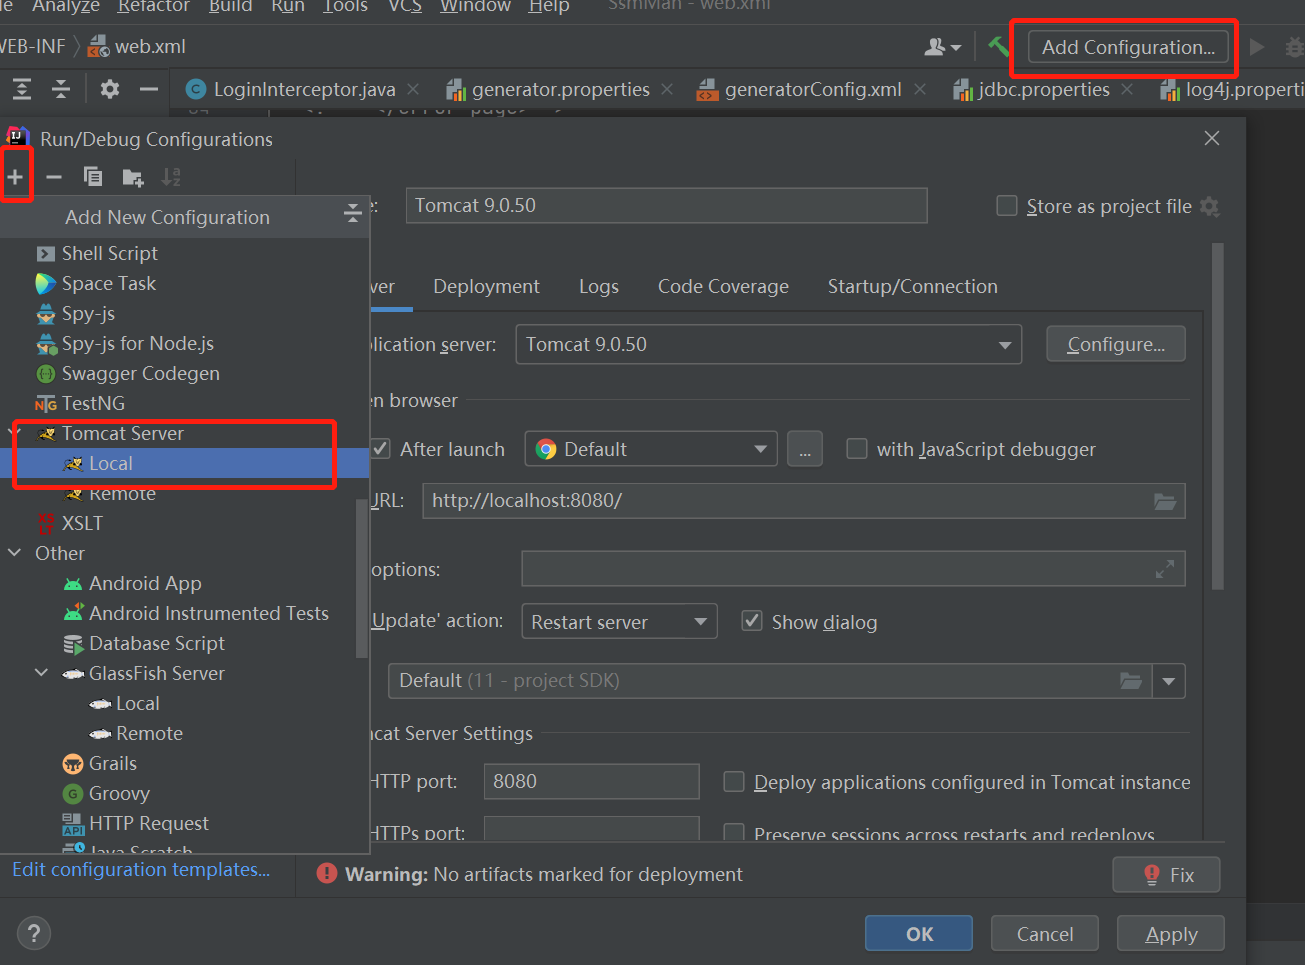Close the jdbc.properties tab
Image resolution: width=1305 pixels, height=965 pixels.
[x=1127, y=89]
